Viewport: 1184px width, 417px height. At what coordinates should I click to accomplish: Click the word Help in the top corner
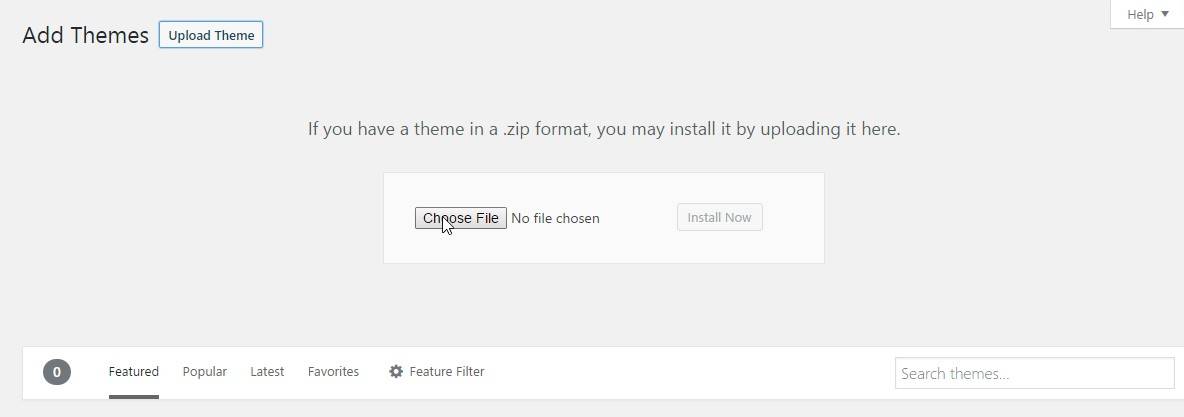[1140, 14]
